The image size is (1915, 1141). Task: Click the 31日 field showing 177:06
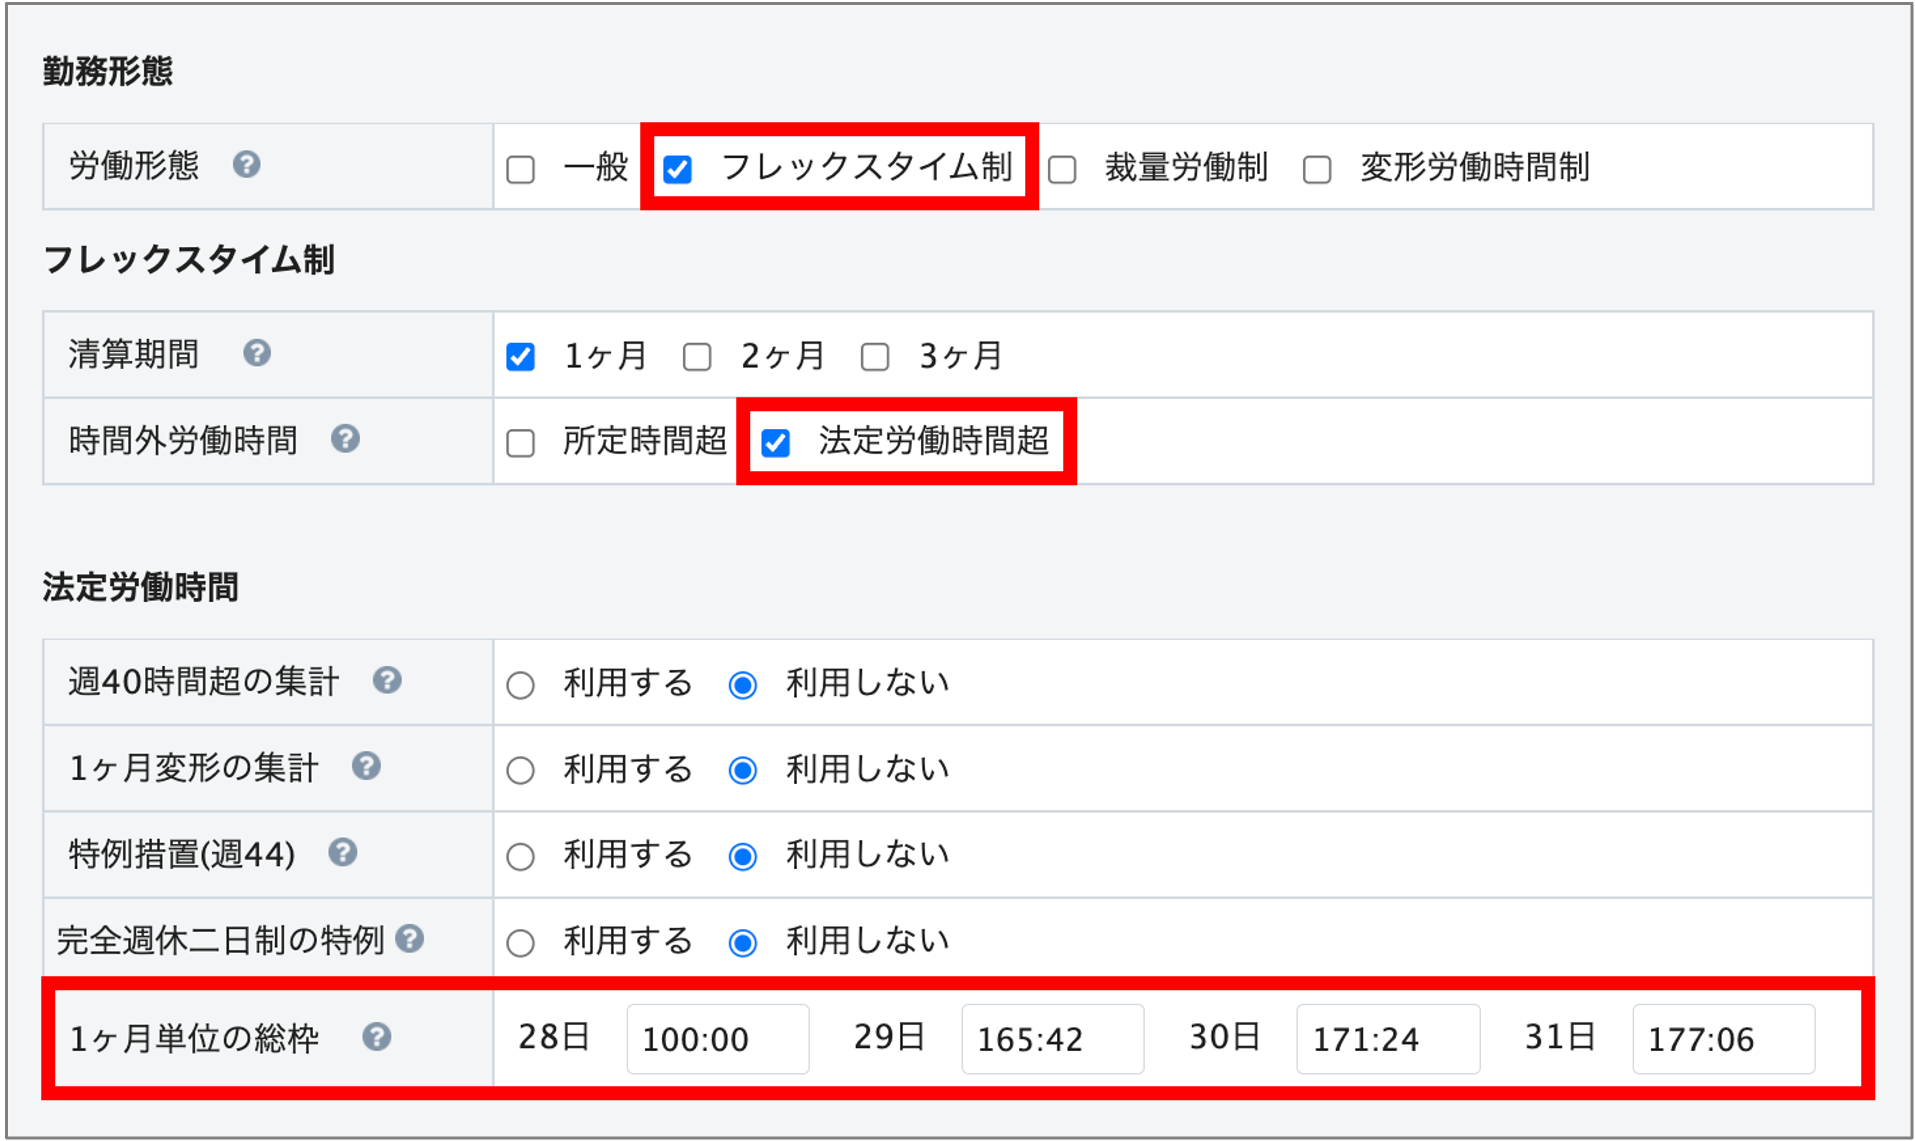pyautogui.click(x=1723, y=1039)
